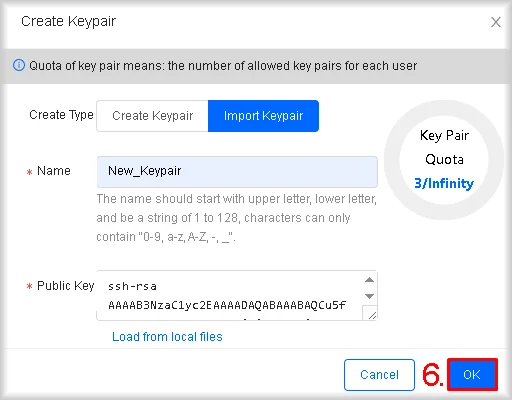Viewport: 512px width, 400px height.
Task: Close the Create Keypair dialog
Action: tap(496, 22)
